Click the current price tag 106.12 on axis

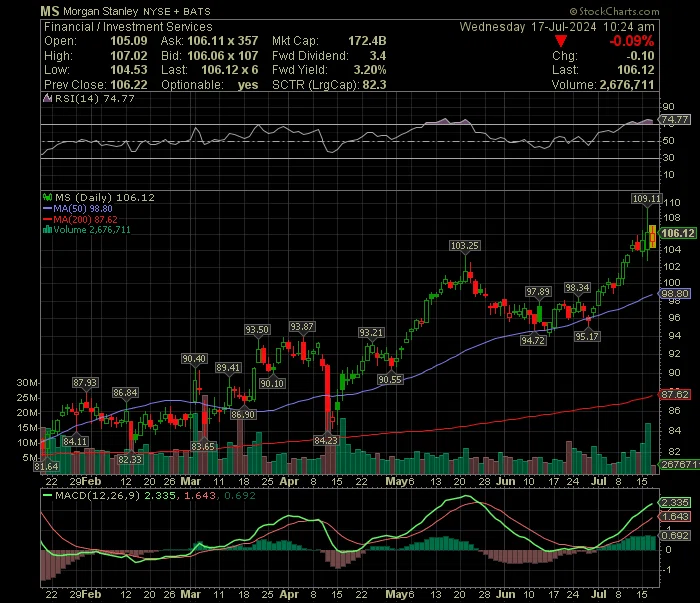(x=678, y=233)
